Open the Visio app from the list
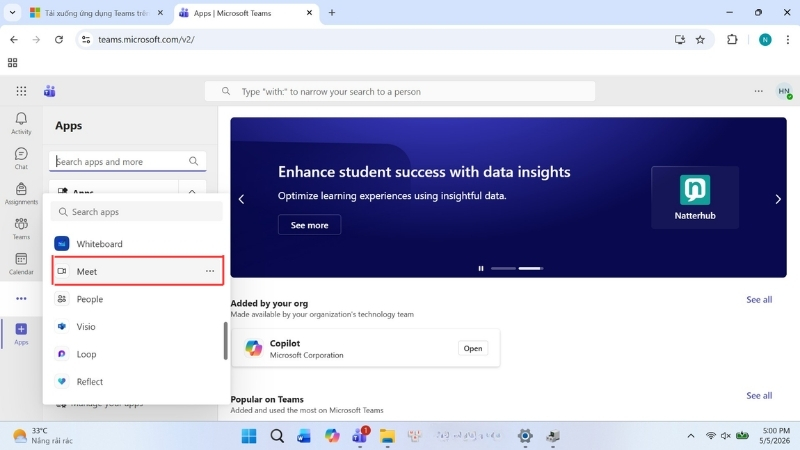 (138, 327)
